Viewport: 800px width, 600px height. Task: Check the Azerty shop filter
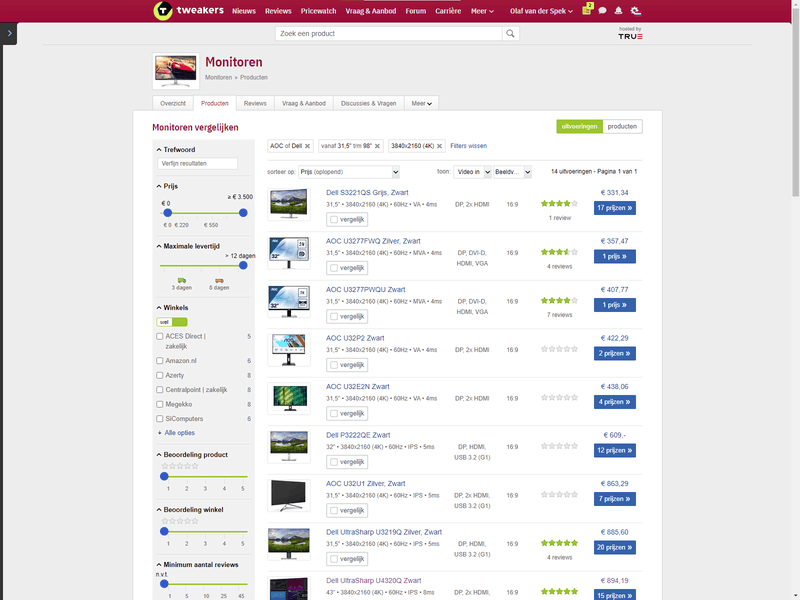tap(160, 376)
